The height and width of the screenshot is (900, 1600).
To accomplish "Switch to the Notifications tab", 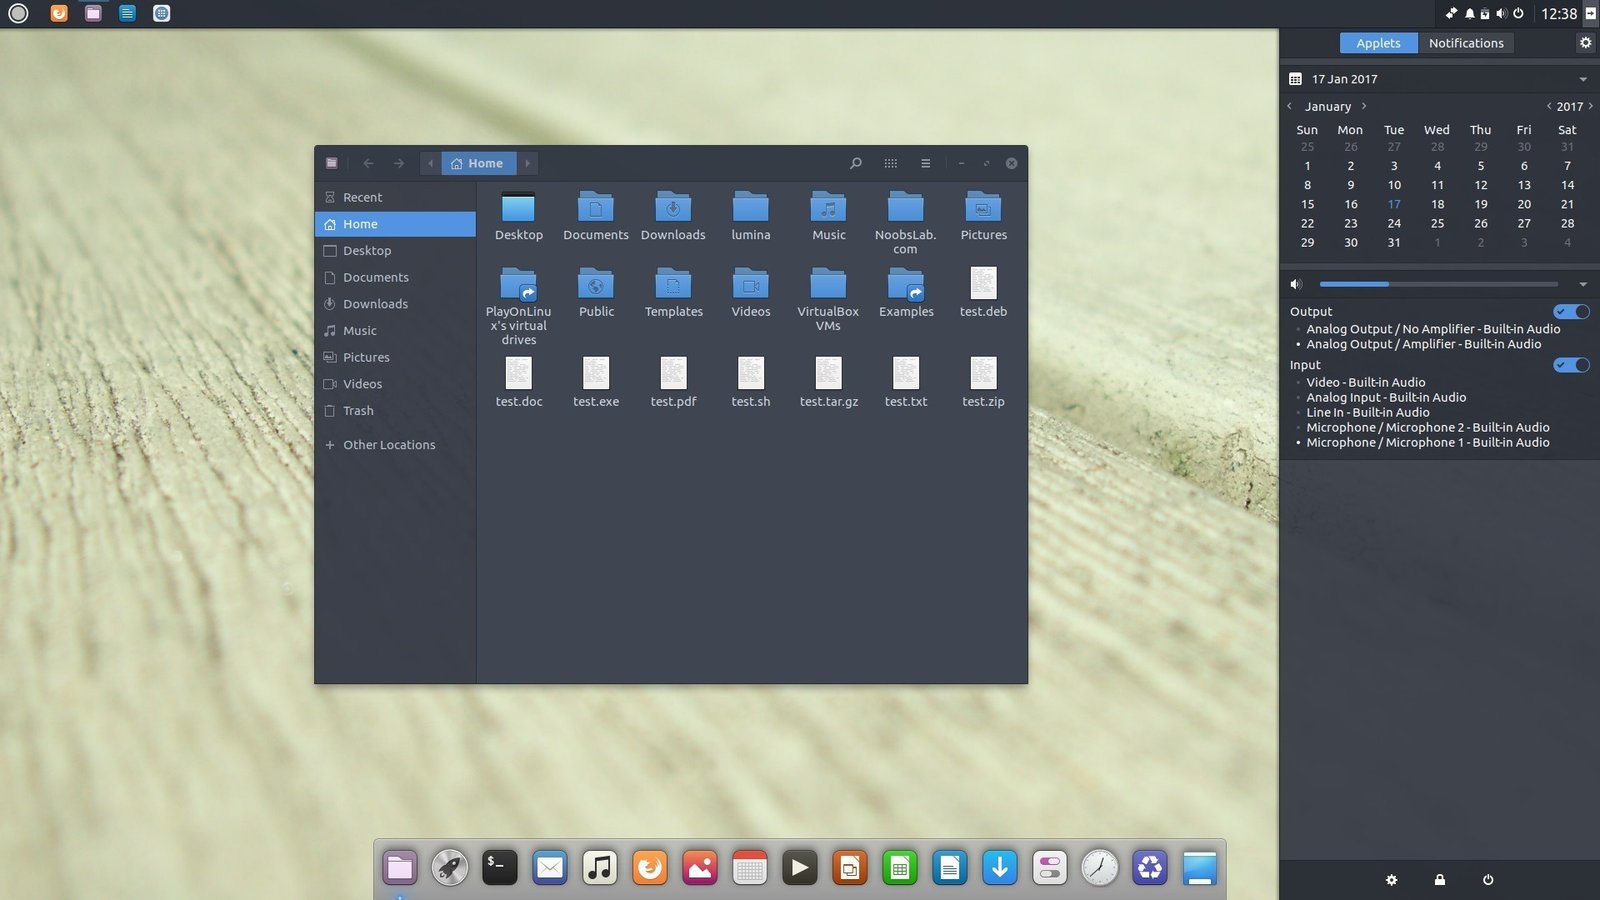I will tap(1466, 42).
